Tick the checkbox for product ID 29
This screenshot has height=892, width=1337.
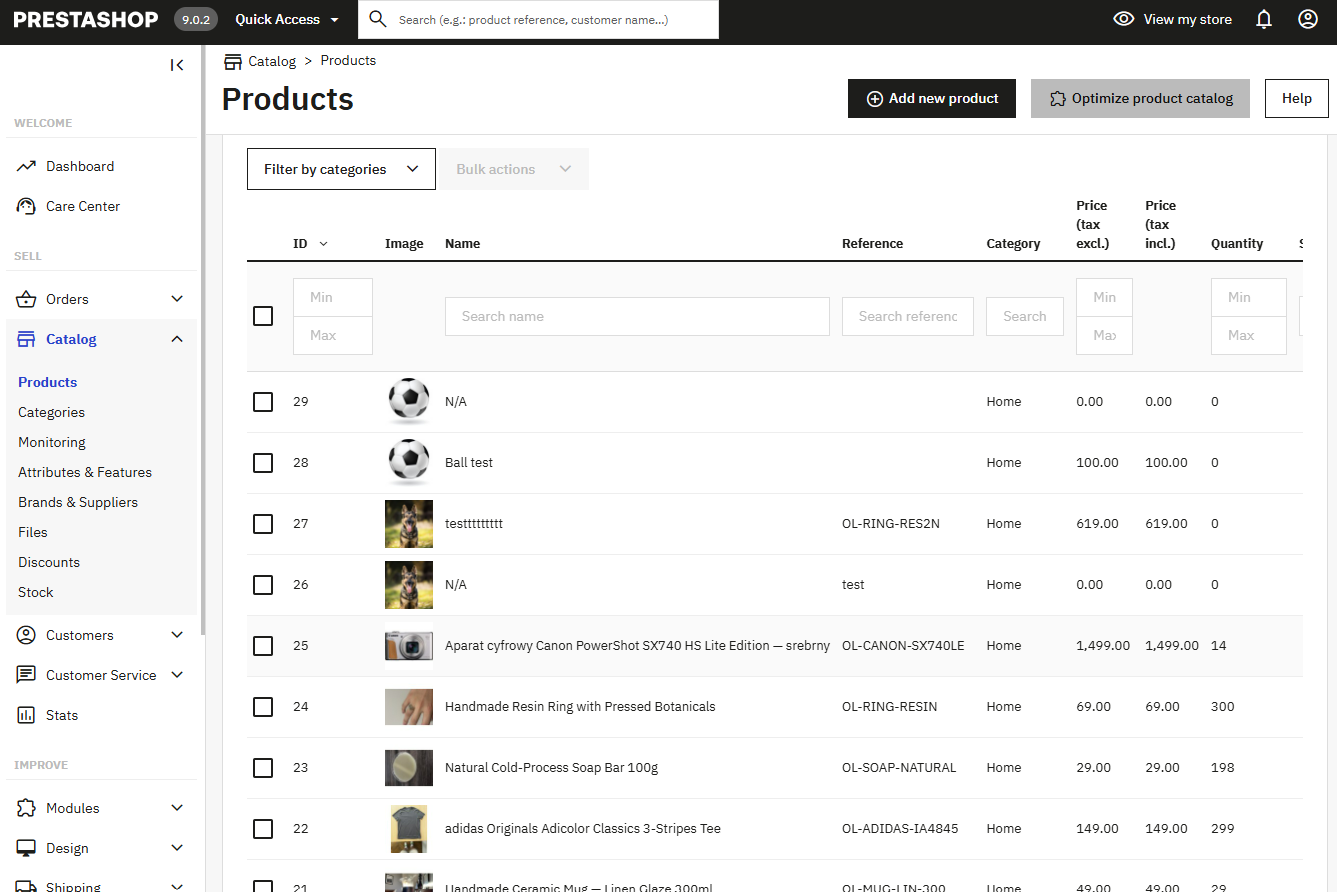pyautogui.click(x=263, y=402)
